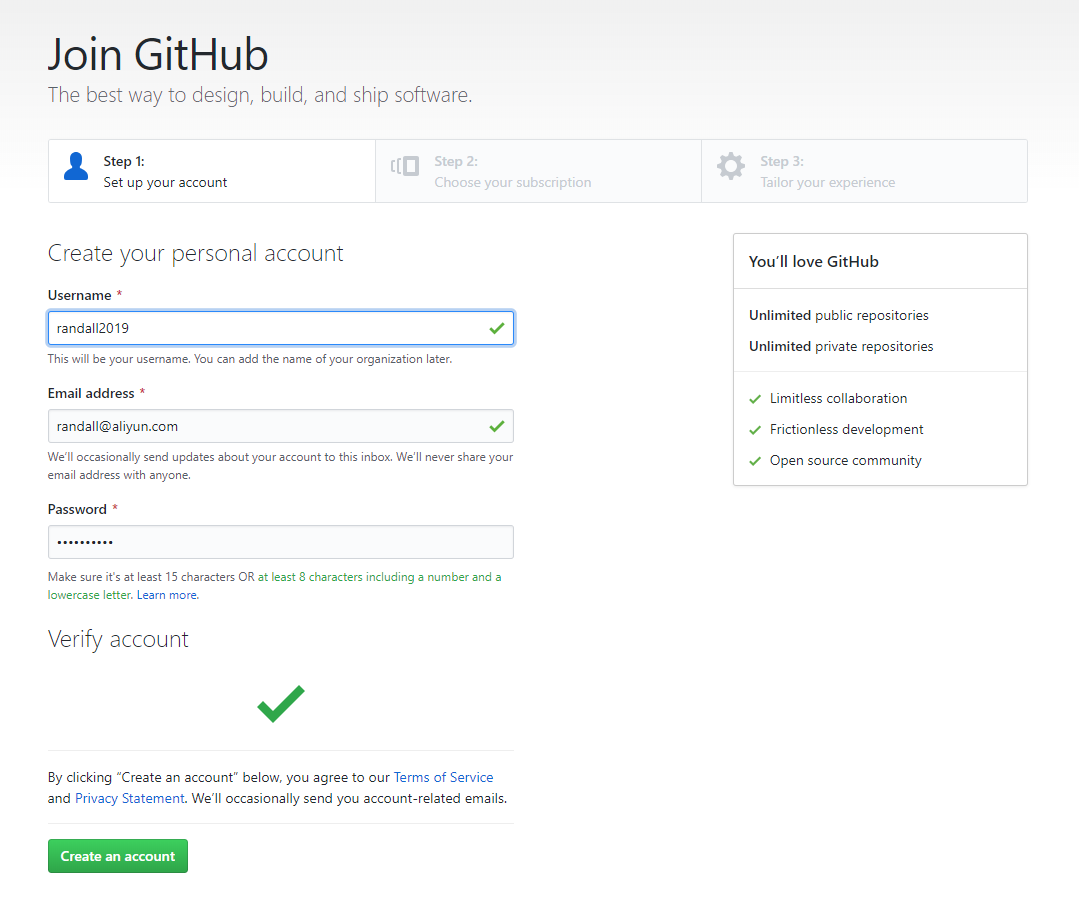This screenshot has height=912, width=1079.
Task: Click the Step 2 subscription icon
Action: click(405, 166)
